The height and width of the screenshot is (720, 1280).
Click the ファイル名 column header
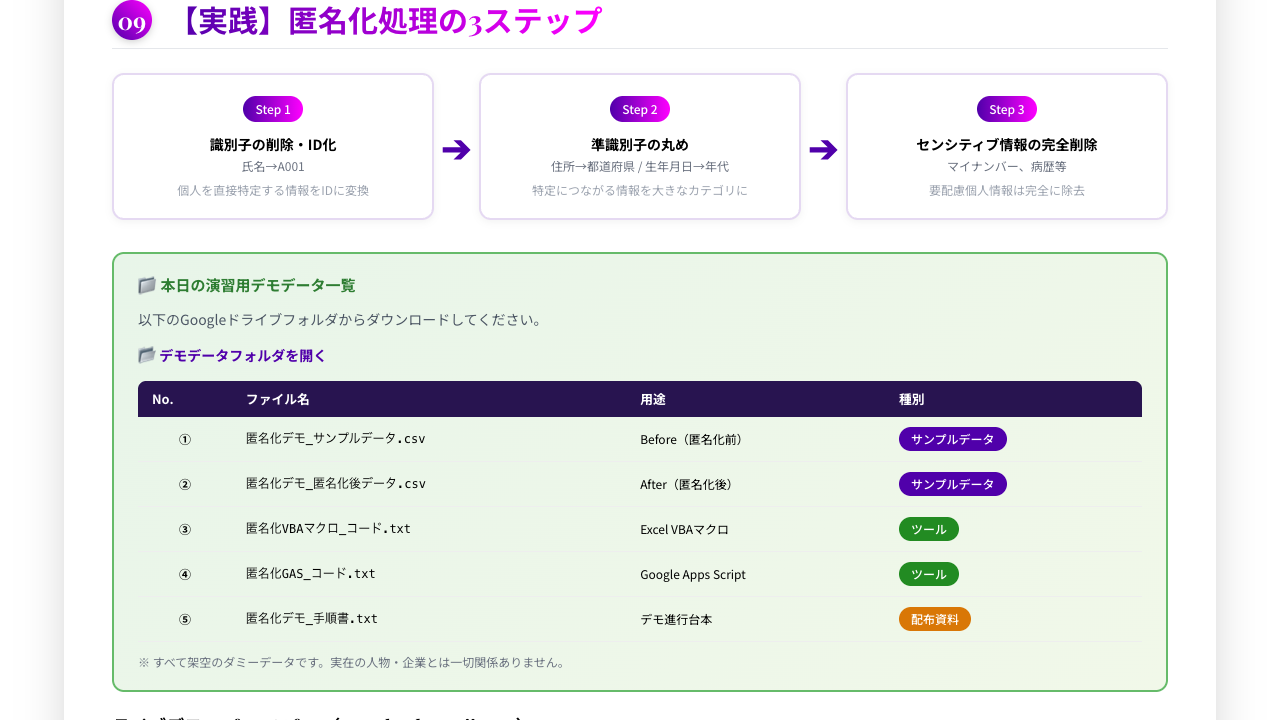[277, 399]
